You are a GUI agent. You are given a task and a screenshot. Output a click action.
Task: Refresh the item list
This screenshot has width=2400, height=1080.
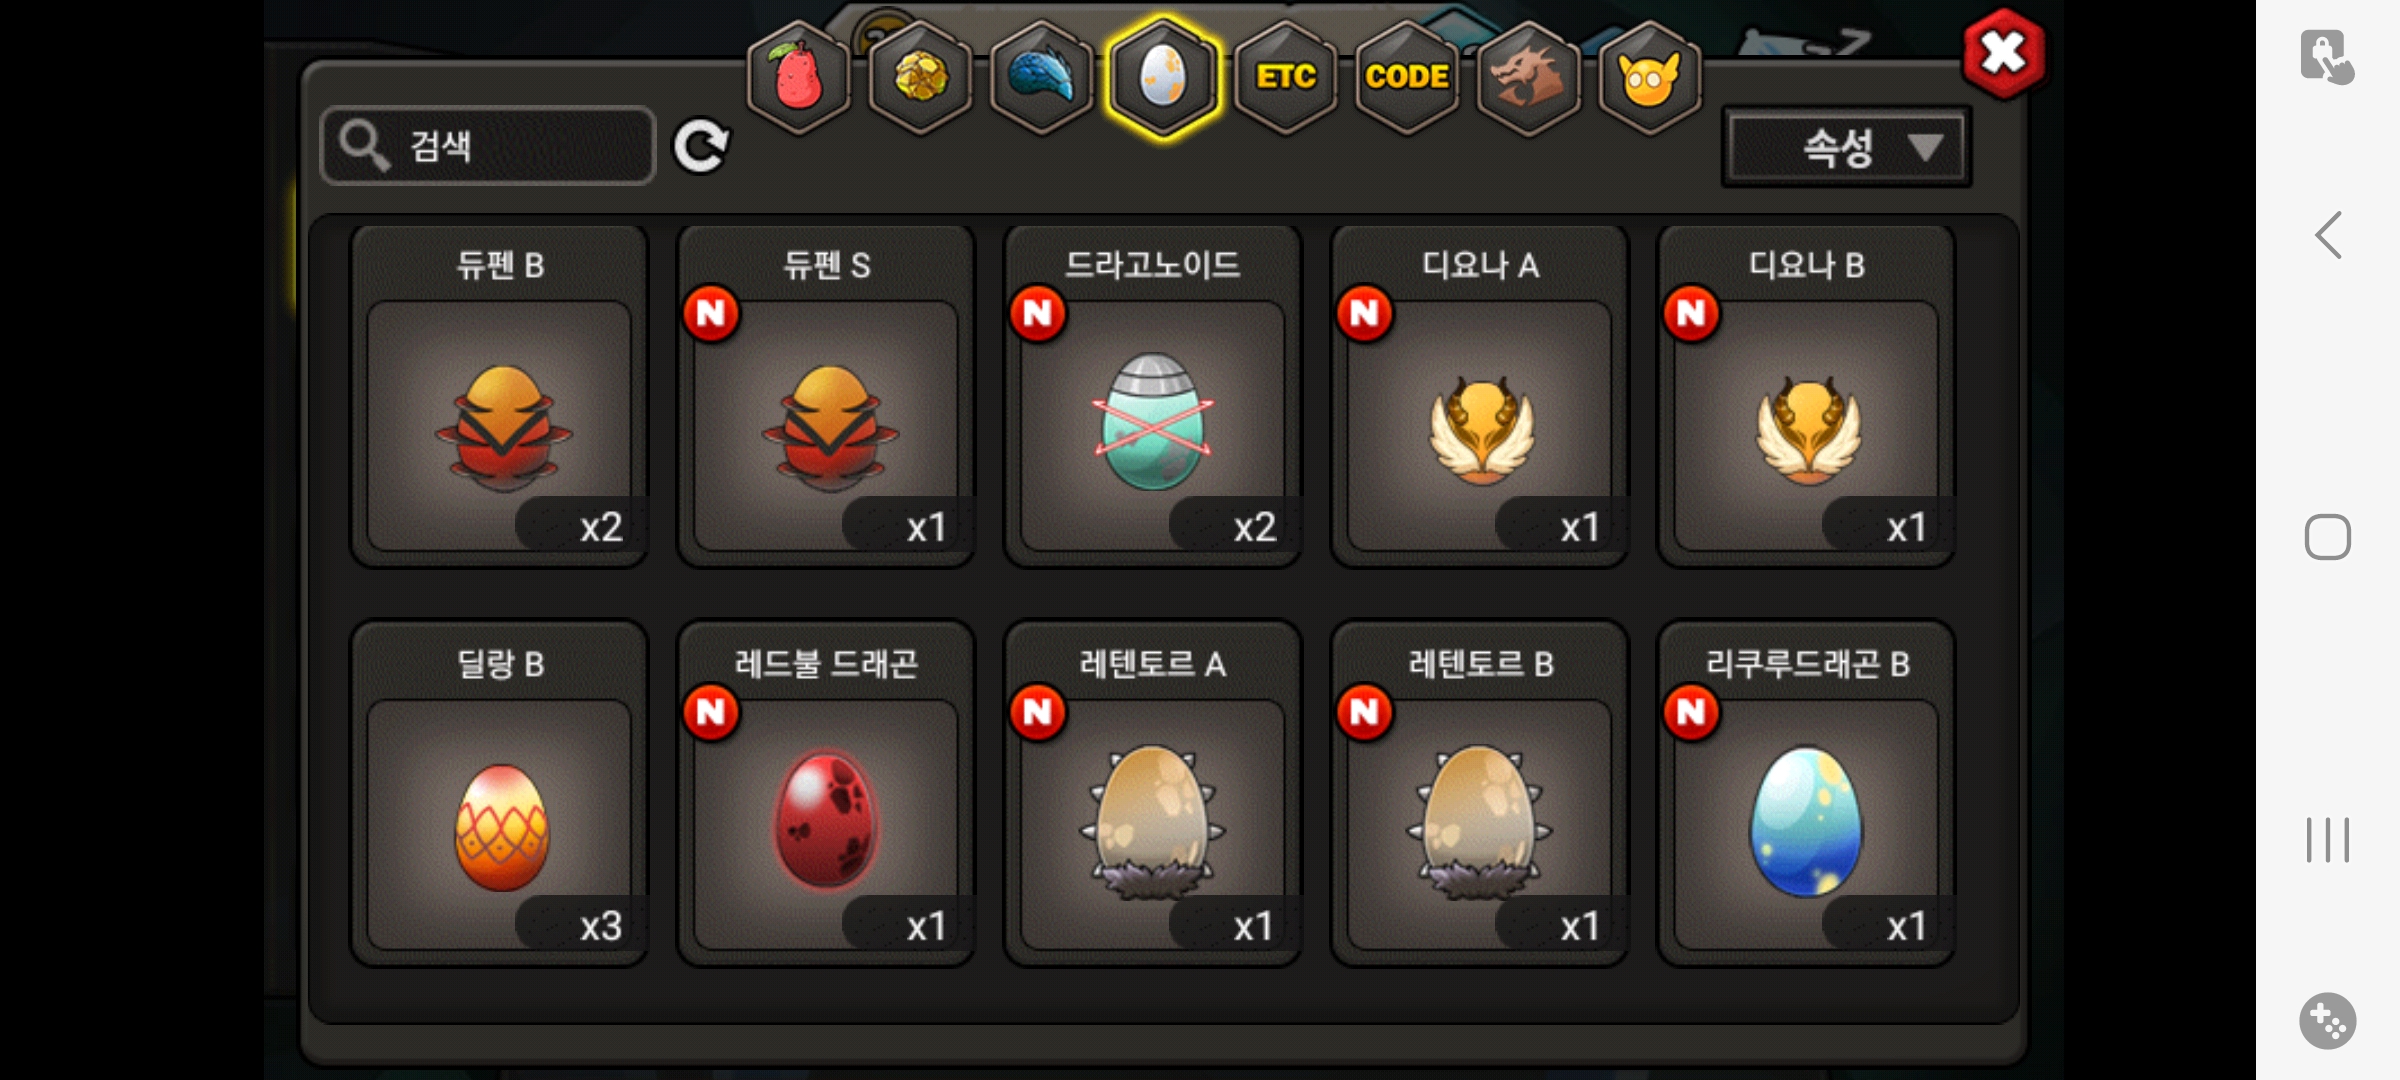click(701, 147)
